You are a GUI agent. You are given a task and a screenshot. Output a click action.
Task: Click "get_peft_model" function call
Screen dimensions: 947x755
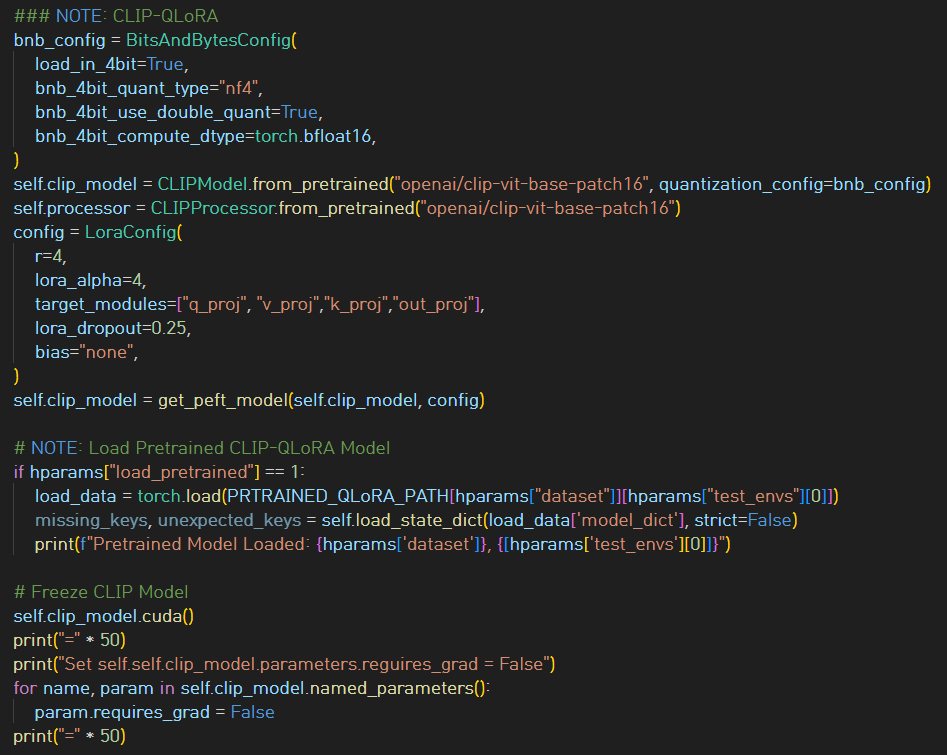click(x=223, y=400)
